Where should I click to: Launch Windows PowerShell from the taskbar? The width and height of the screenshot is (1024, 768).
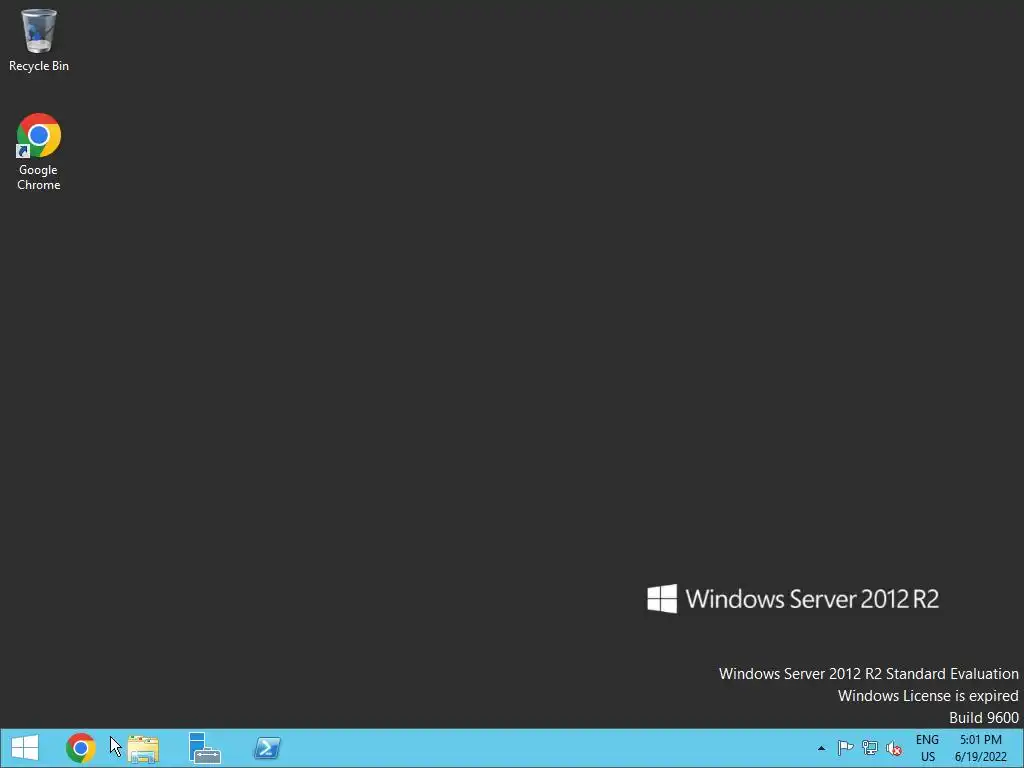(267, 748)
